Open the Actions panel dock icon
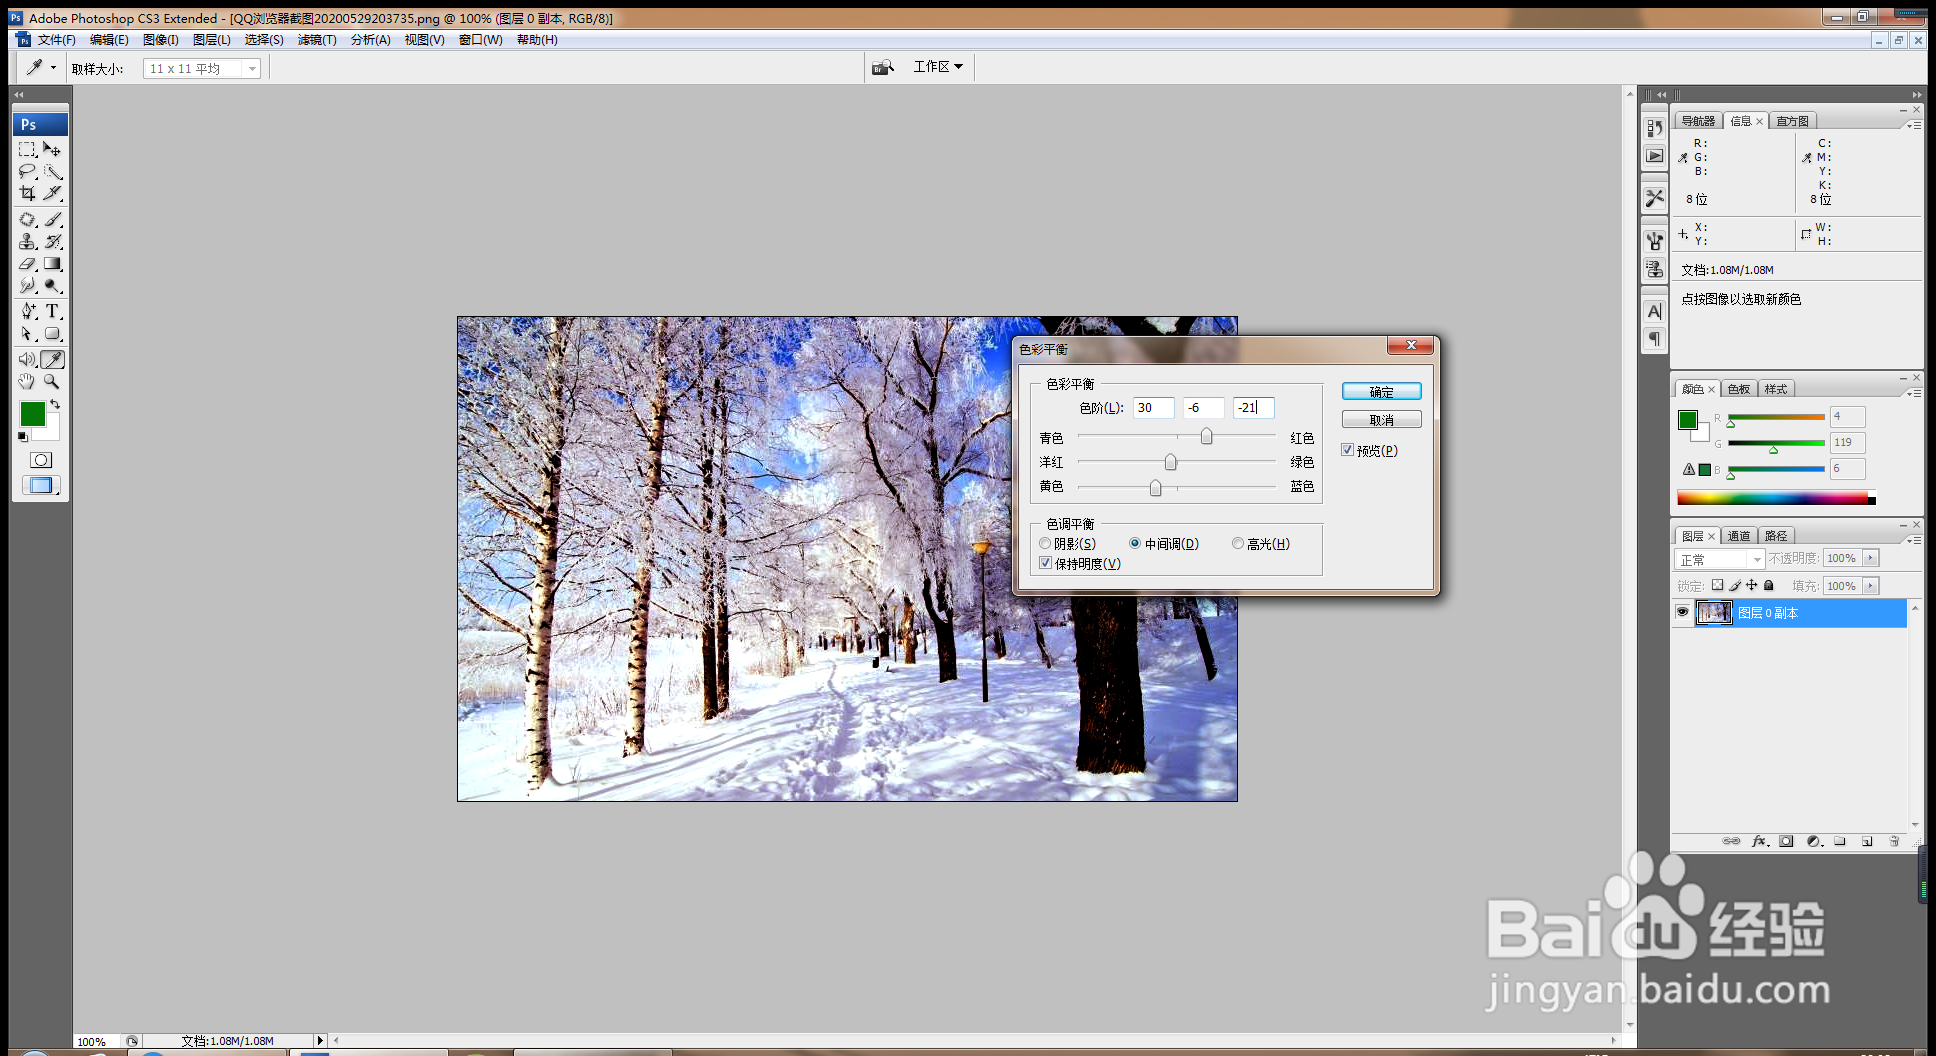Image resolution: width=1936 pixels, height=1056 pixels. tap(1655, 156)
